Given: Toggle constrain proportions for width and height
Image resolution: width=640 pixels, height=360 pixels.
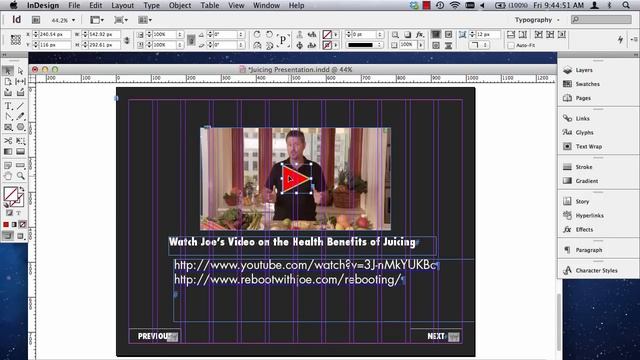Looking at the screenshot, I should (127, 40).
